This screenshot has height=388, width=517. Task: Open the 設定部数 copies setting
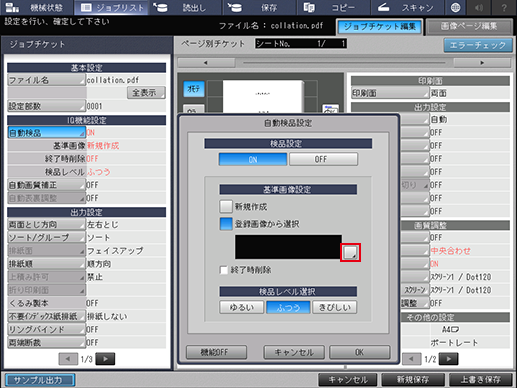click(46, 106)
